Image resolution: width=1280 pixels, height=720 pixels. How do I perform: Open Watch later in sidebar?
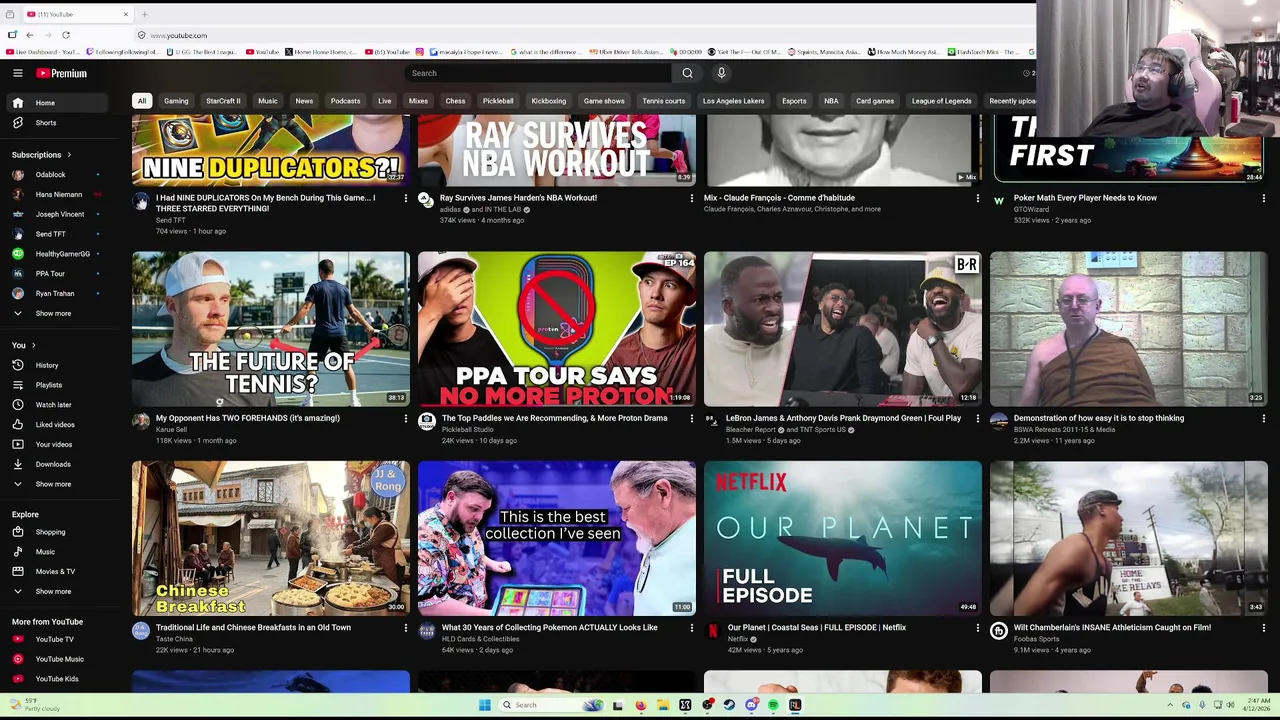(57, 405)
